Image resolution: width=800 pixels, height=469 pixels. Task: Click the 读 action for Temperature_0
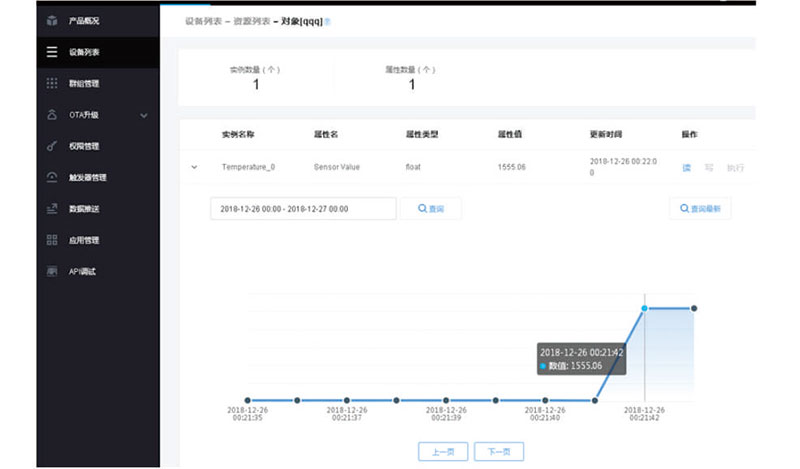tap(687, 167)
